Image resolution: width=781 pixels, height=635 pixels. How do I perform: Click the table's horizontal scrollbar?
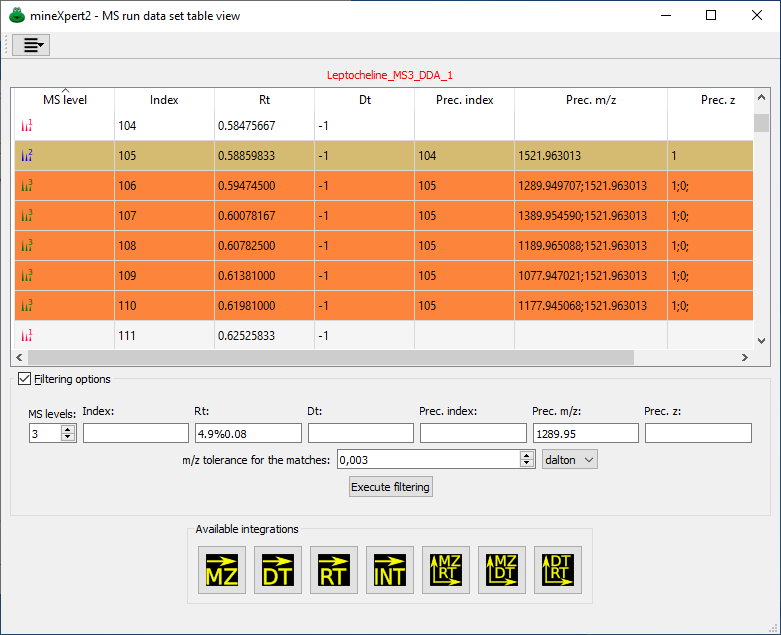click(330, 357)
